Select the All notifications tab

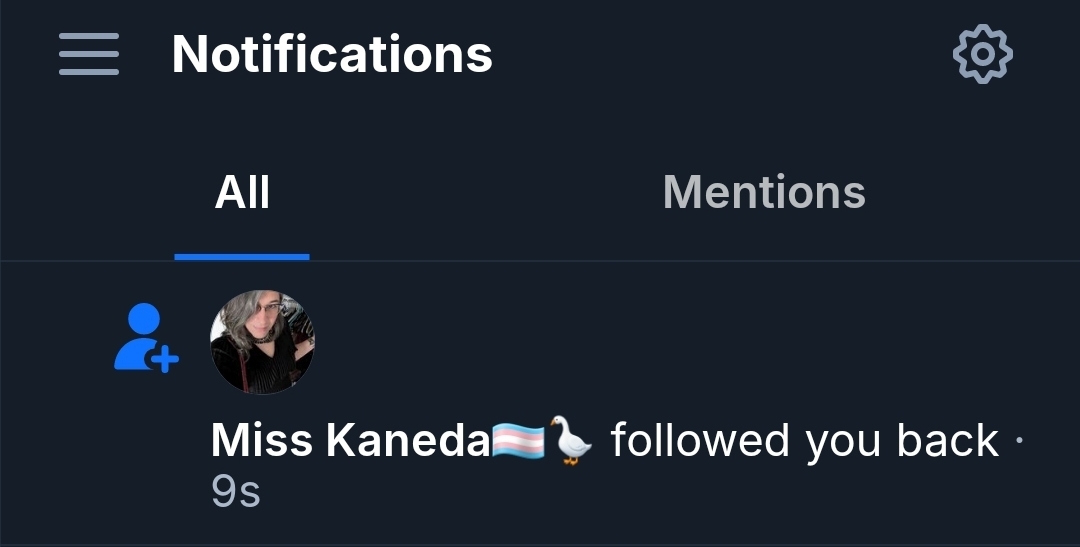(242, 192)
